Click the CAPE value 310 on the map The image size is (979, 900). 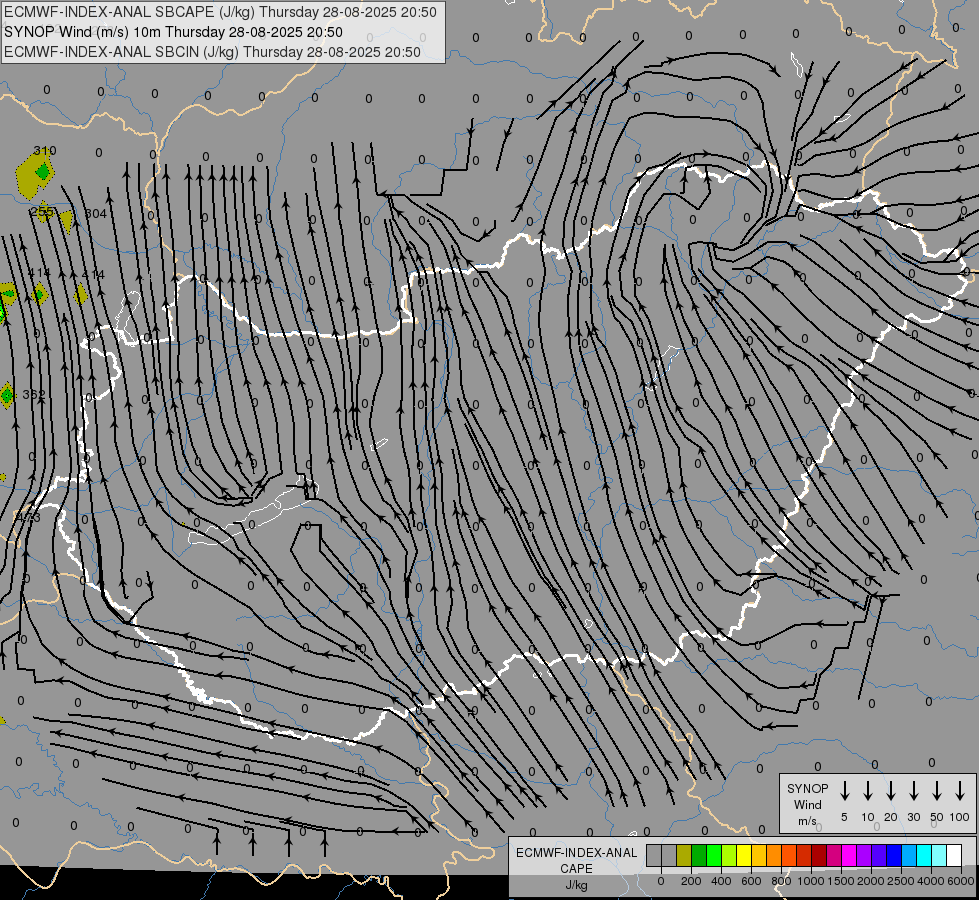[45, 151]
